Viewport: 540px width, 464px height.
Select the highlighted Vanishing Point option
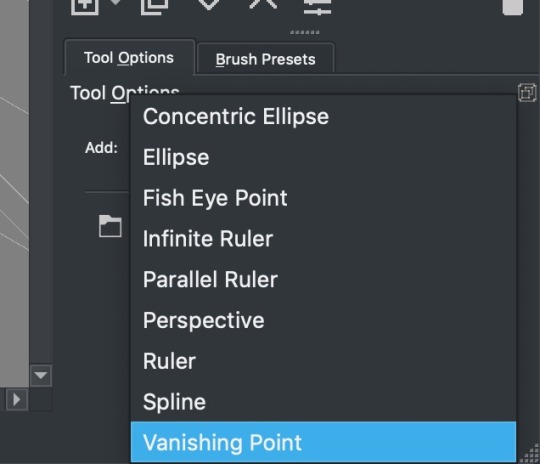pyautogui.click(x=323, y=442)
